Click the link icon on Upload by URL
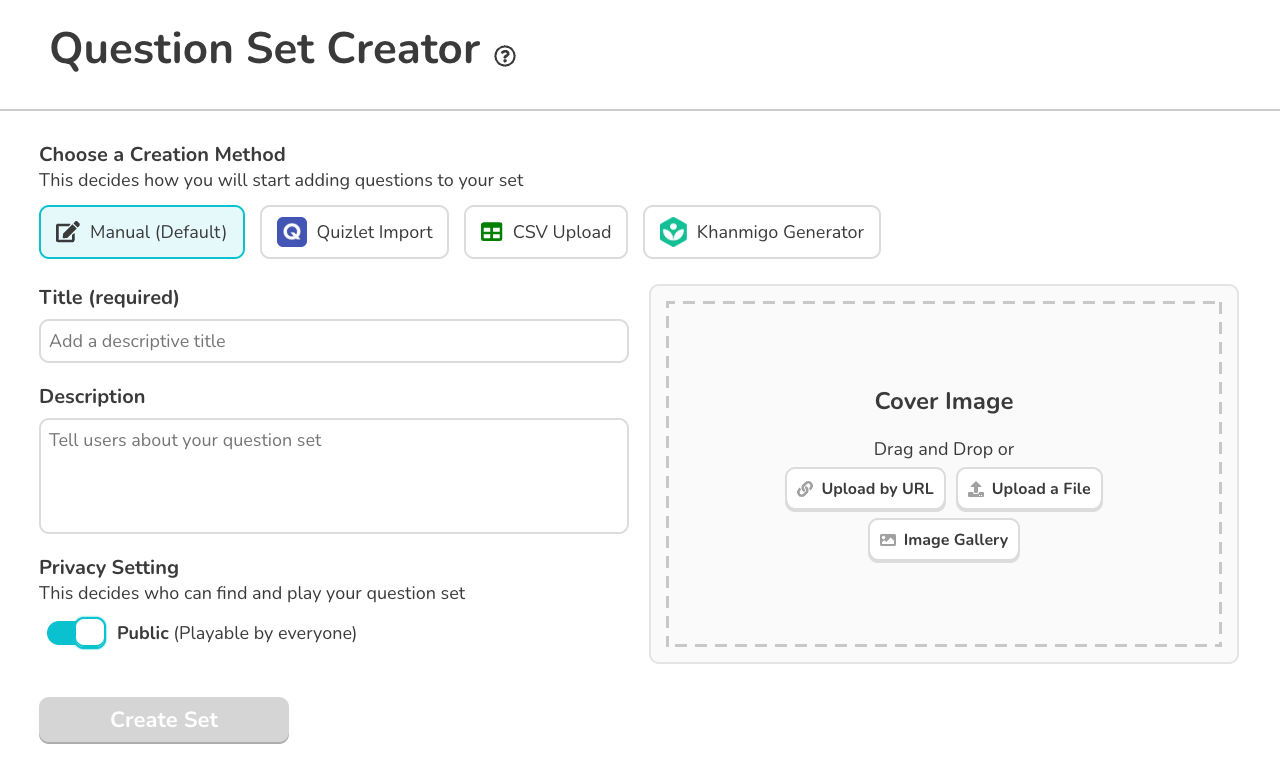 pyautogui.click(x=804, y=488)
